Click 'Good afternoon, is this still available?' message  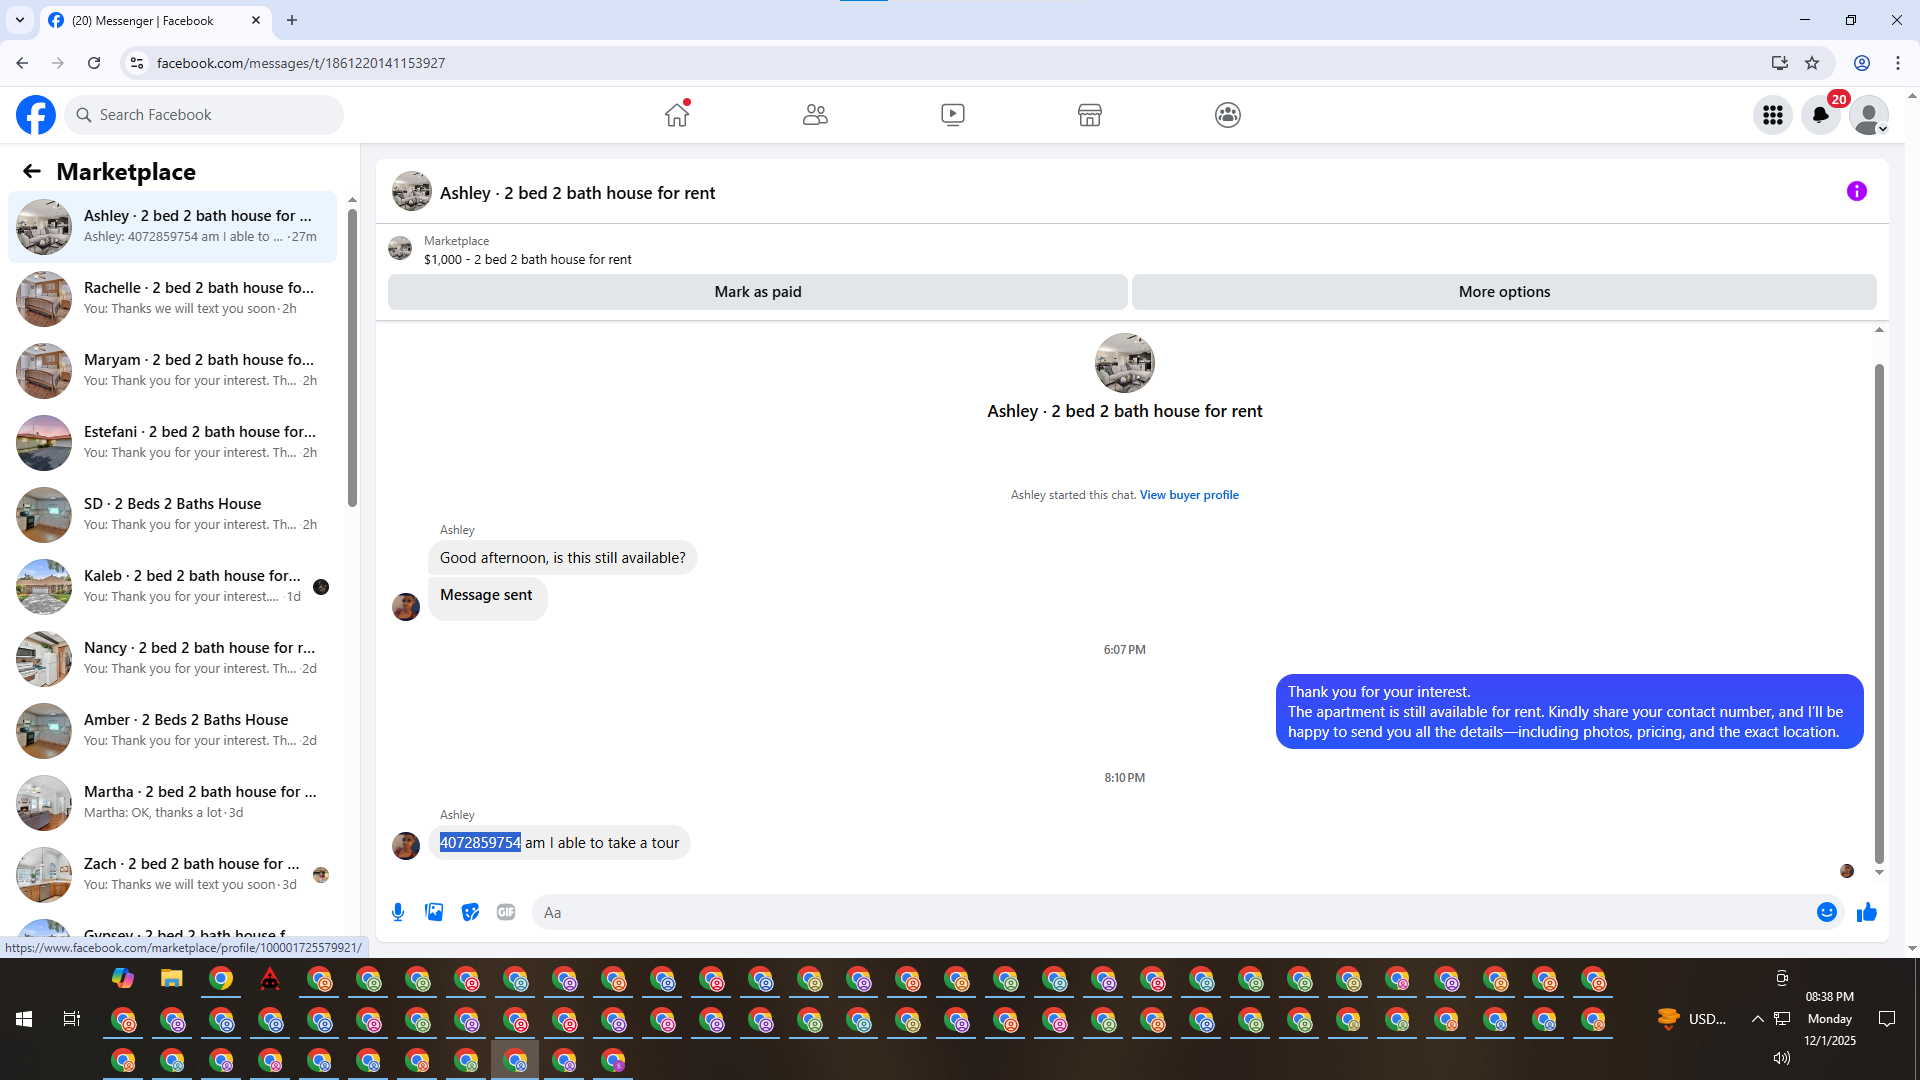point(563,558)
